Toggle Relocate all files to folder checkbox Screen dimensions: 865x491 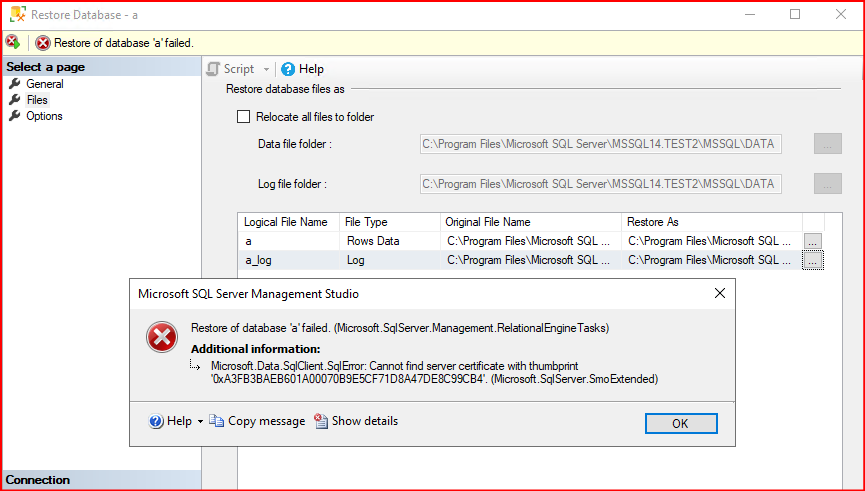[243, 117]
